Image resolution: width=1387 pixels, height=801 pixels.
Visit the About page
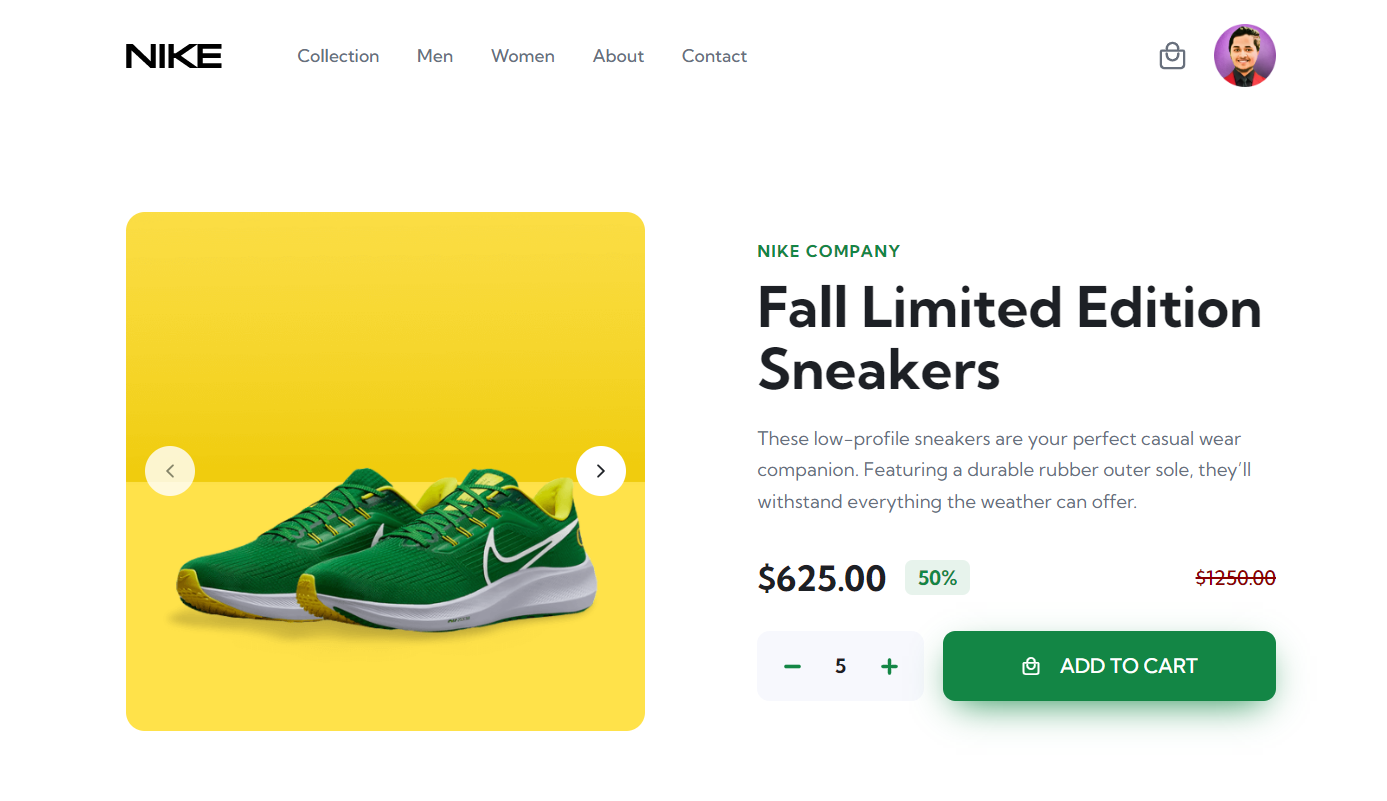pyautogui.click(x=618, y=56)
